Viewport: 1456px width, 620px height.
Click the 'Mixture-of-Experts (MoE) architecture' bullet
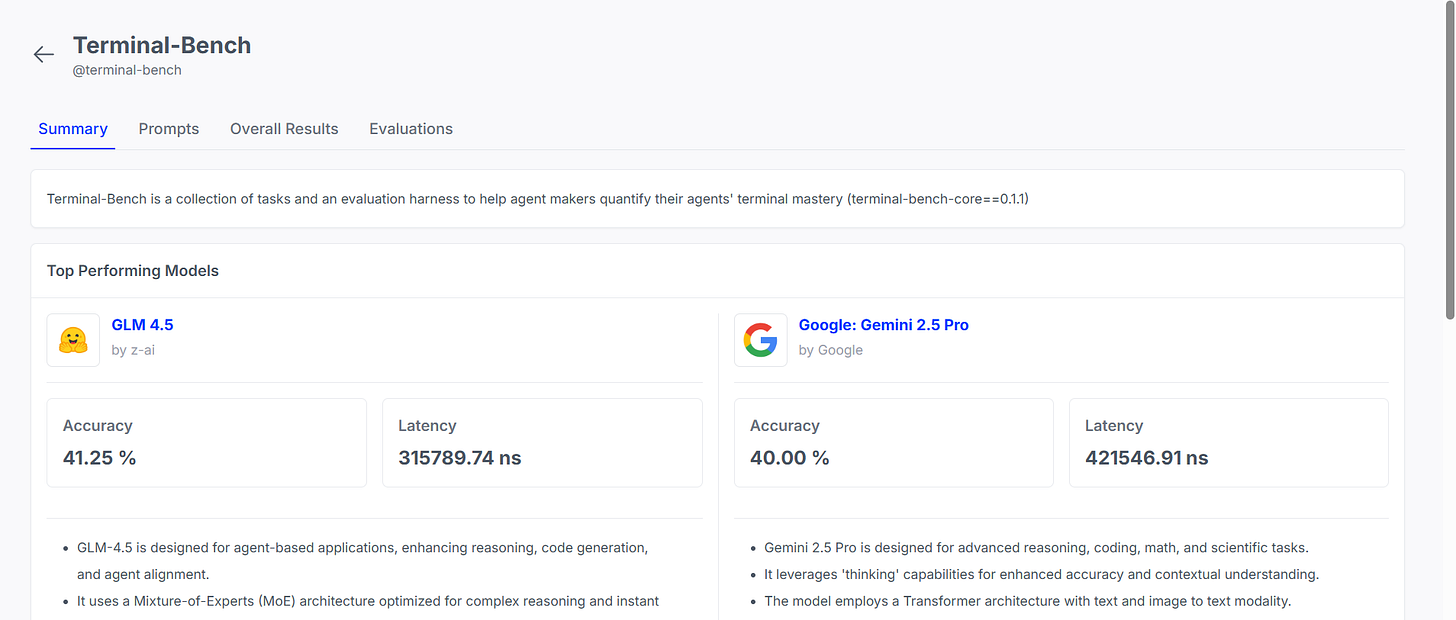368,602
